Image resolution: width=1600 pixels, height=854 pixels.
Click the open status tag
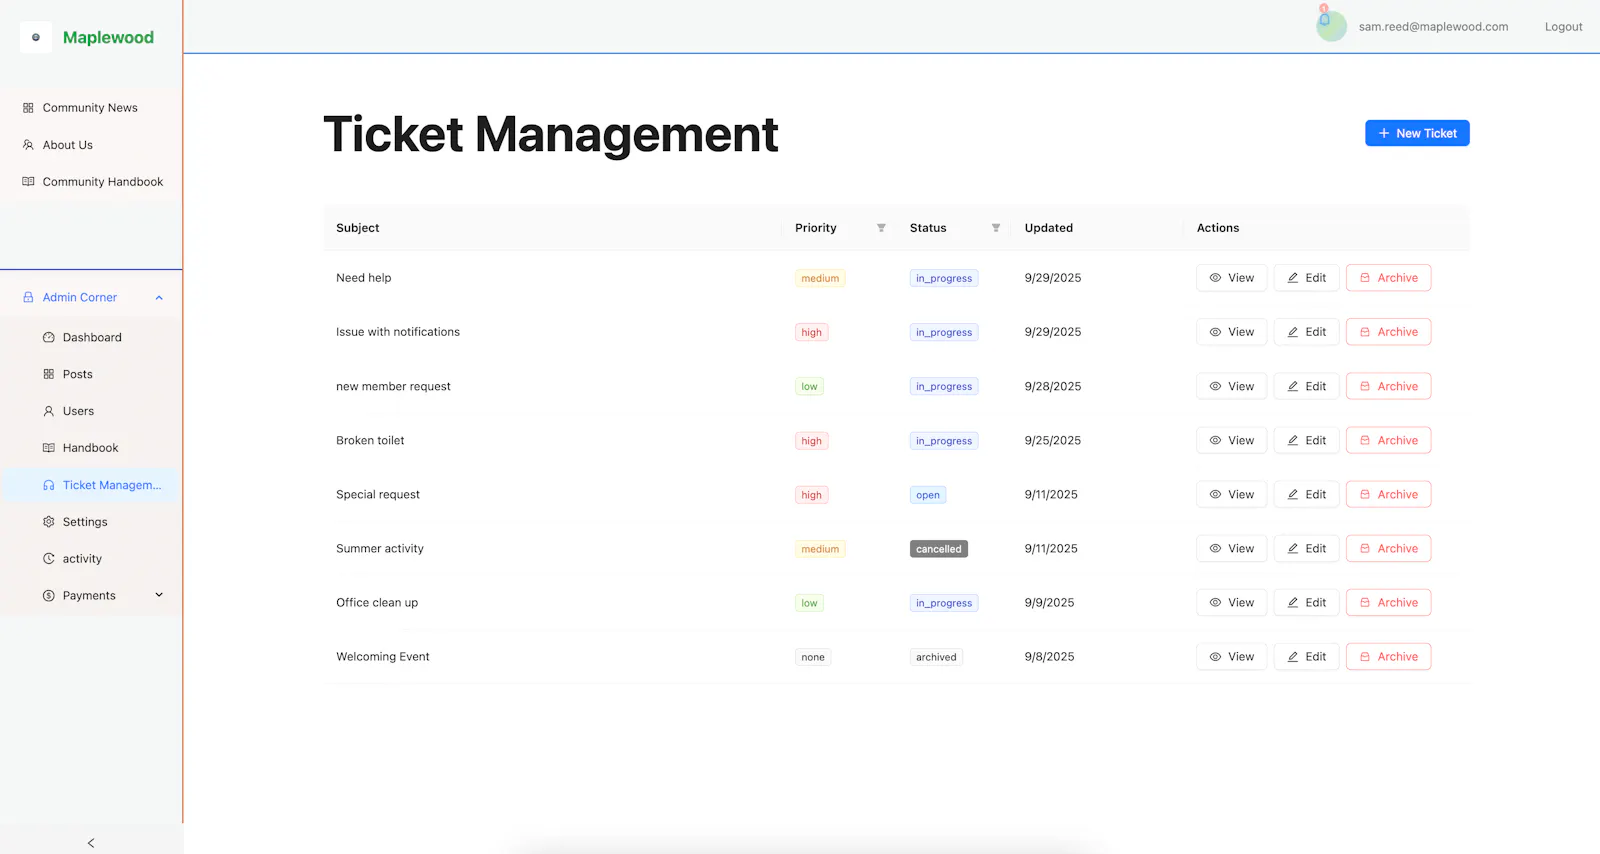point(928,495)
